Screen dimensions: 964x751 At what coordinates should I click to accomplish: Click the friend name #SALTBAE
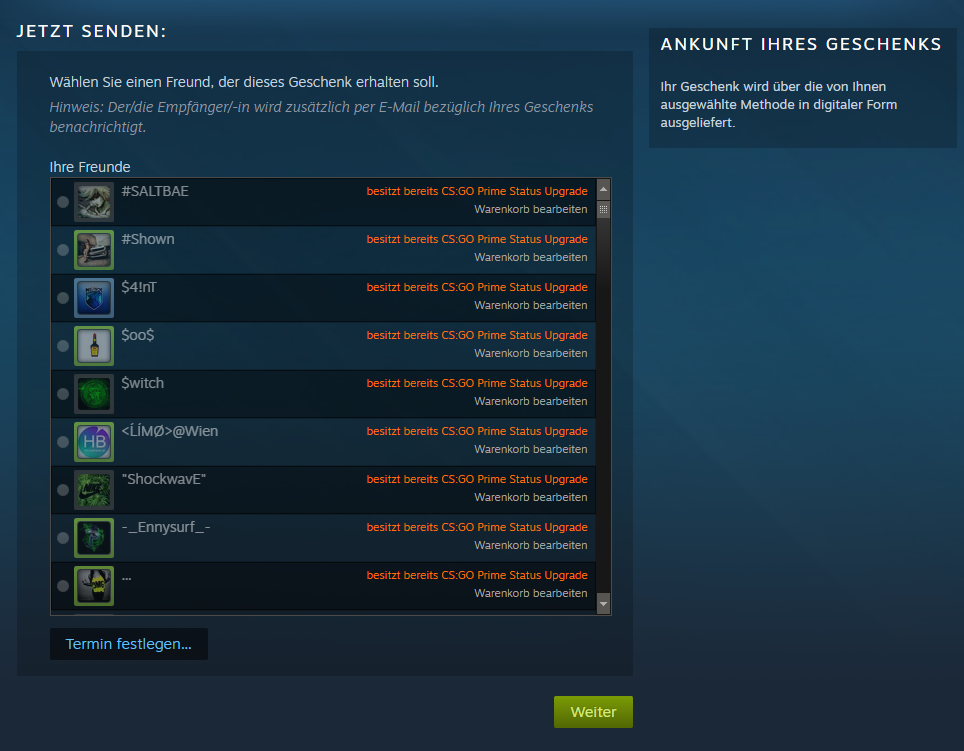pyautogui.click(x=155, y=191)
